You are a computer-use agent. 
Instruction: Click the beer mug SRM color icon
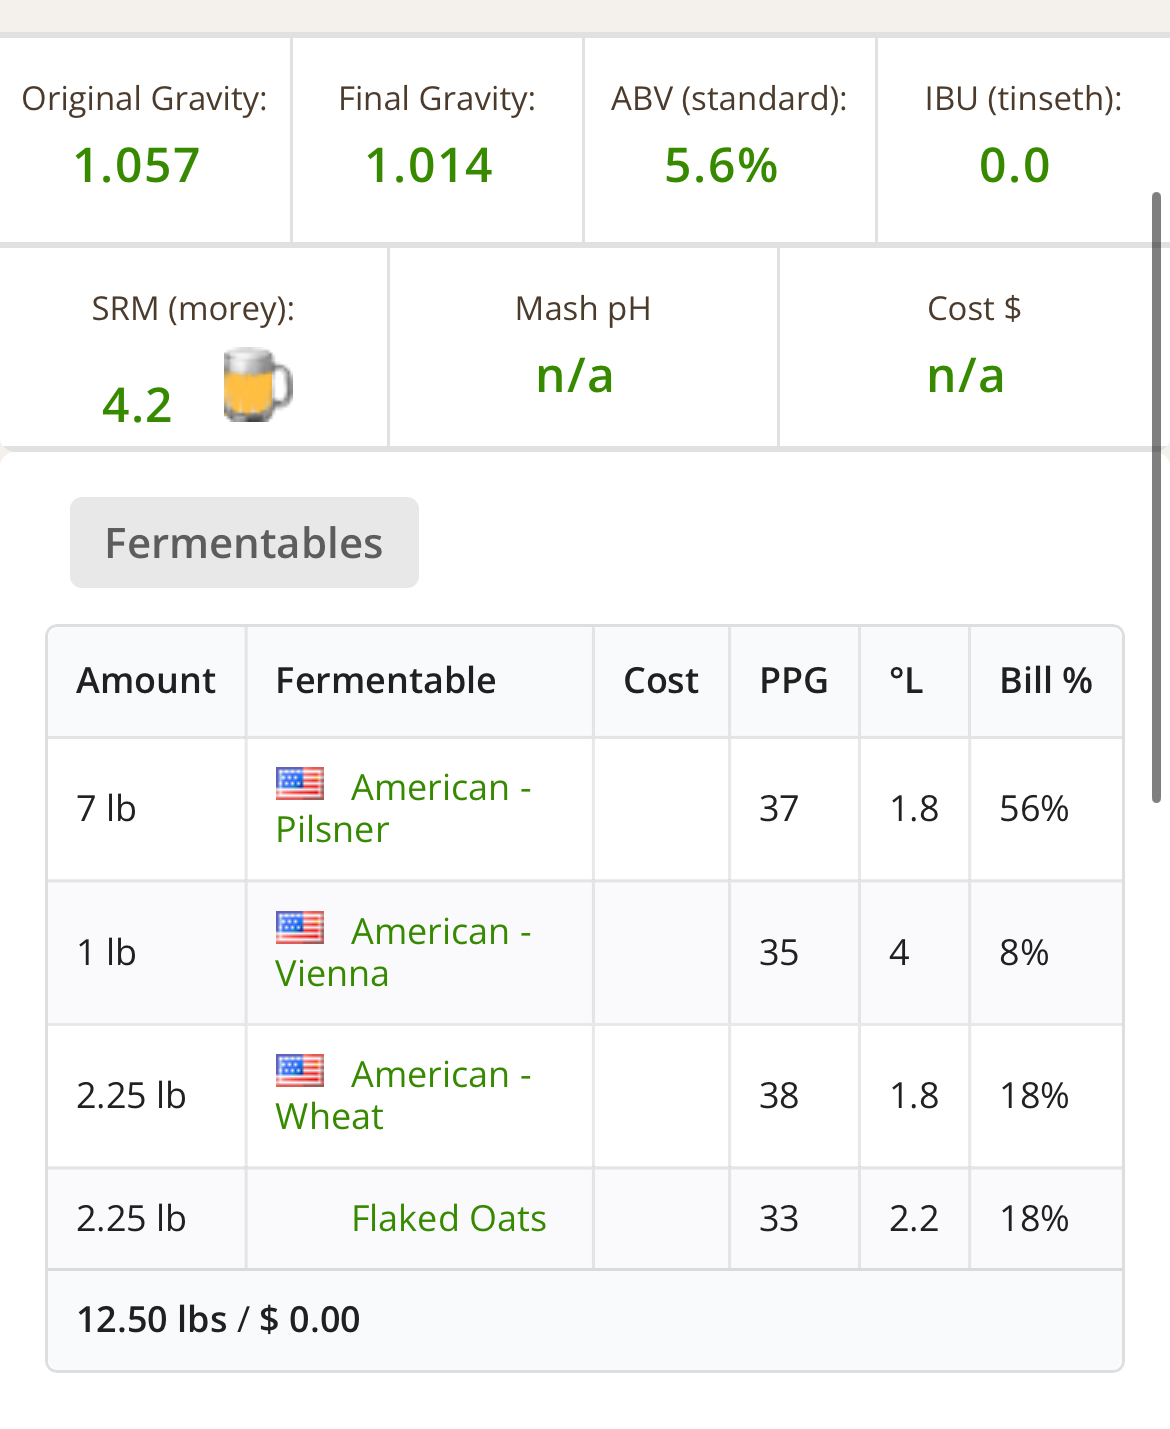click(x=256, y=385)
